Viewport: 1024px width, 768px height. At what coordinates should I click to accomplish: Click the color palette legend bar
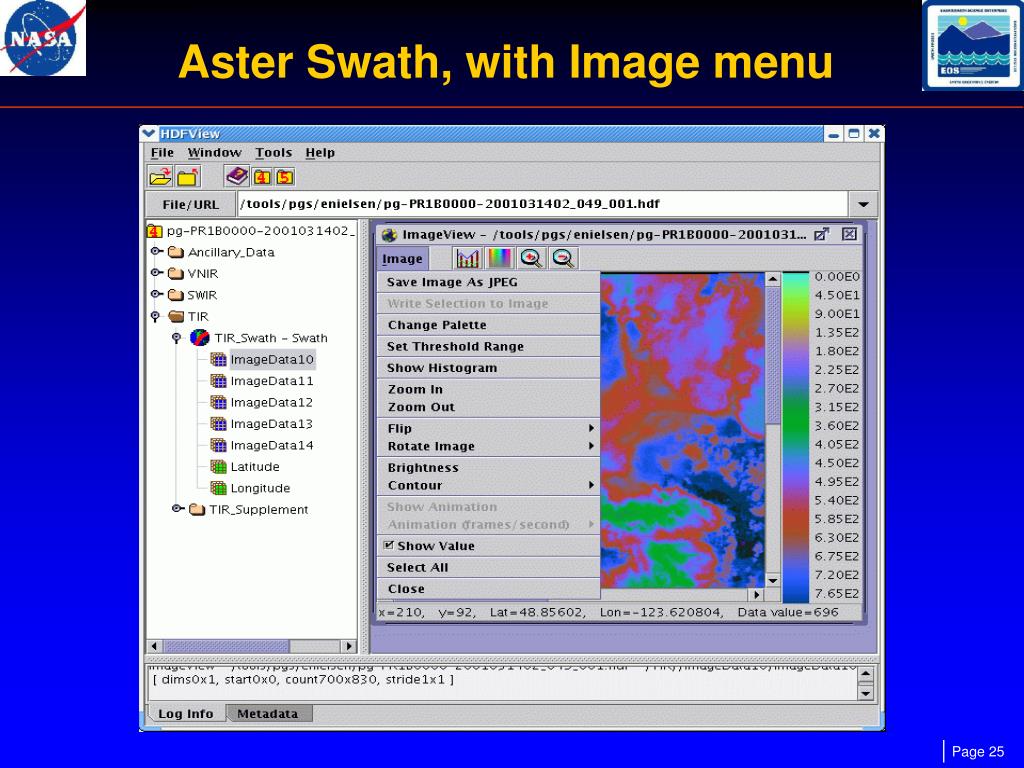(x=795, y=438)
